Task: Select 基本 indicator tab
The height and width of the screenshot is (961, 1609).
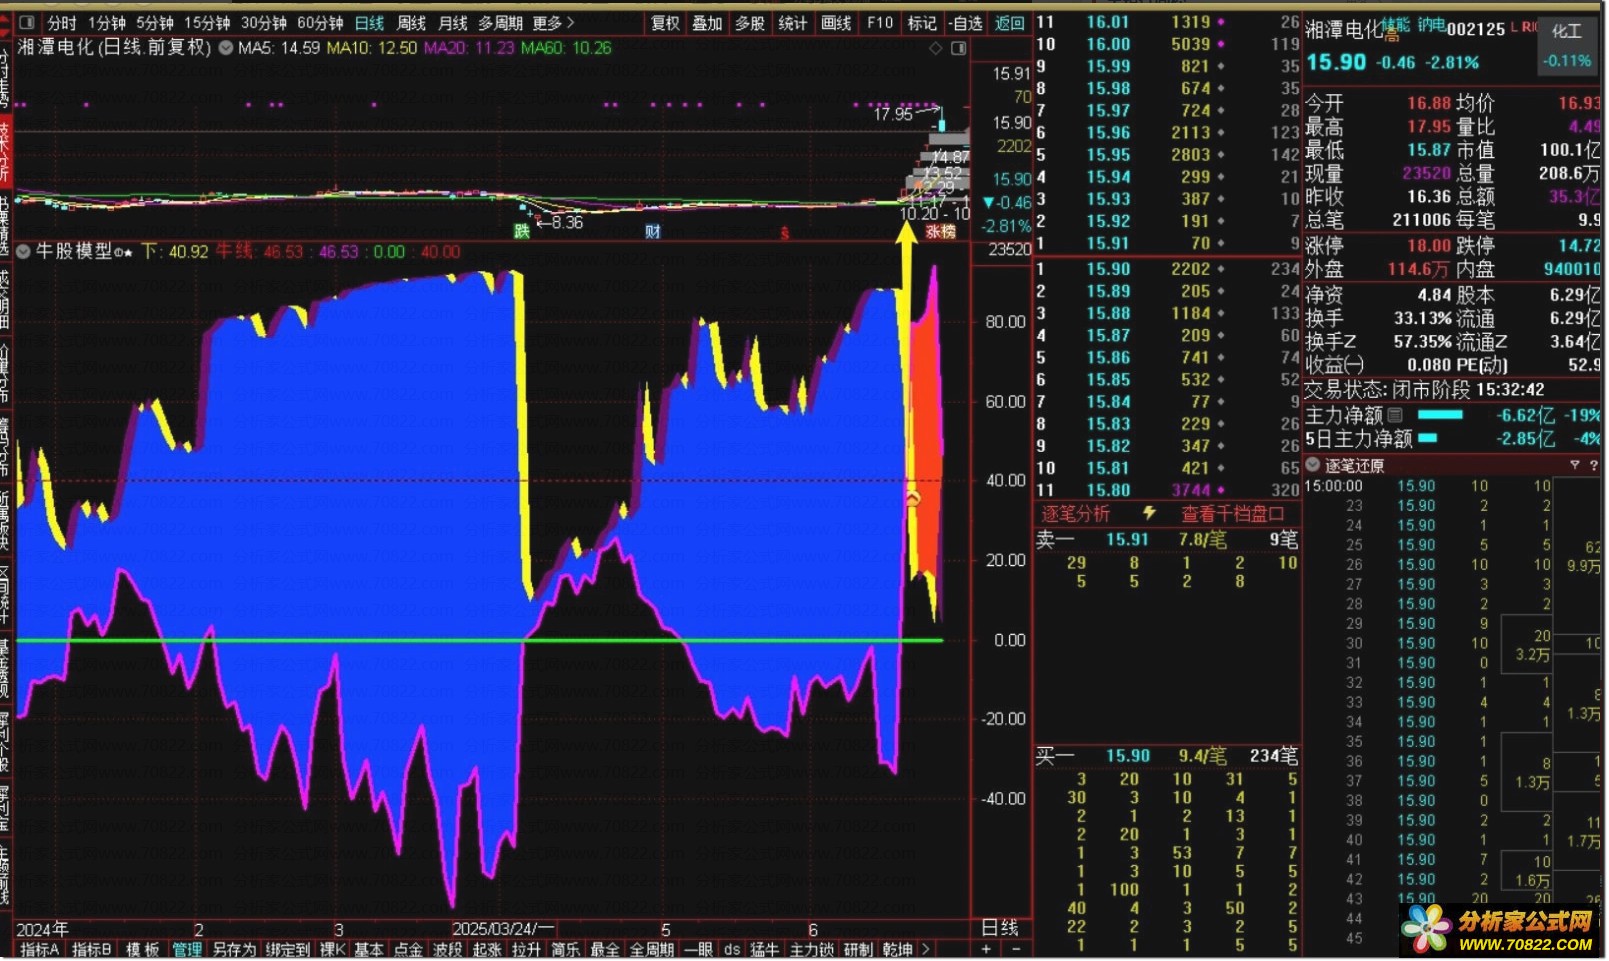Action: 369,949
